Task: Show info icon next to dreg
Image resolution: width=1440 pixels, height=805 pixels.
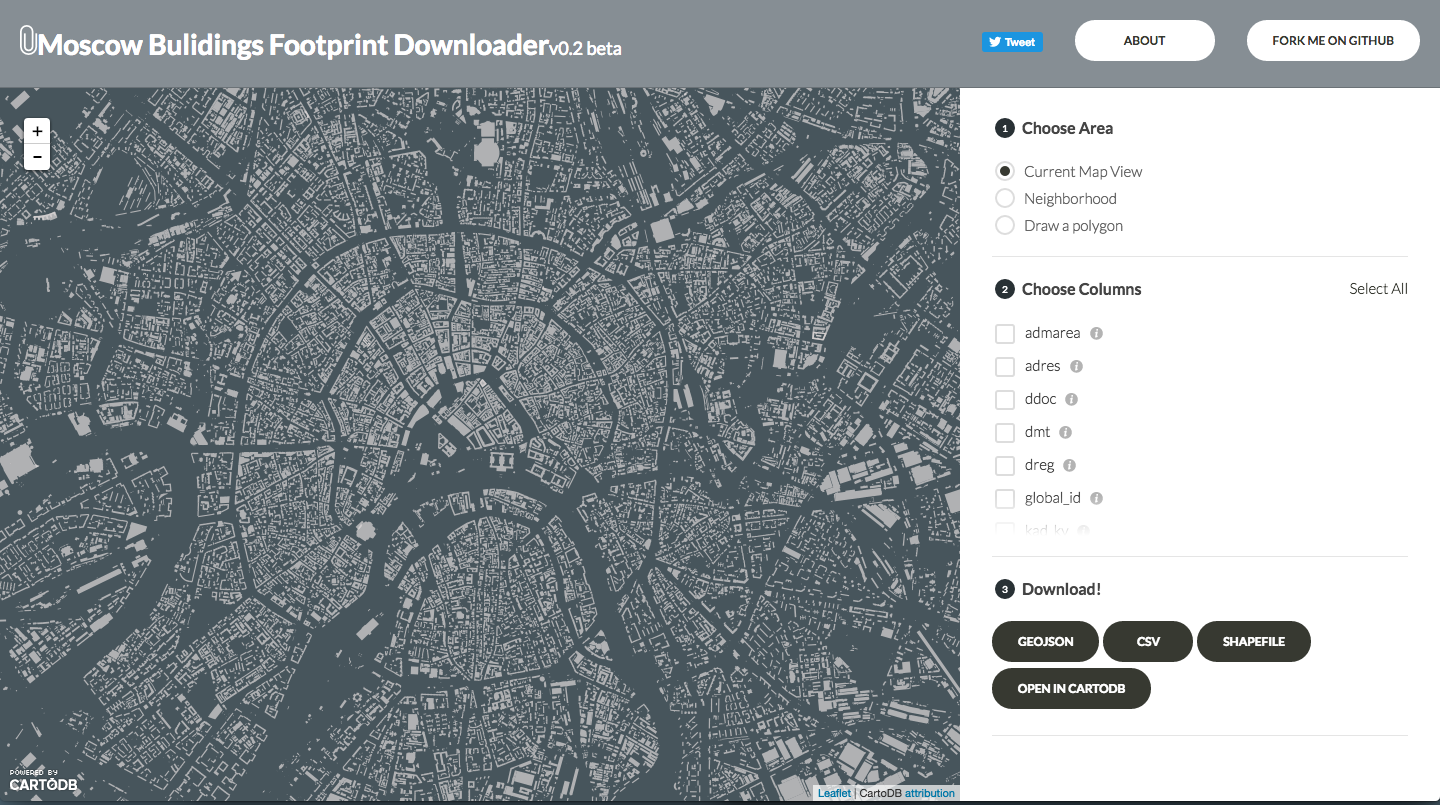Action: pyautogui.click(x=1069, y=465)
